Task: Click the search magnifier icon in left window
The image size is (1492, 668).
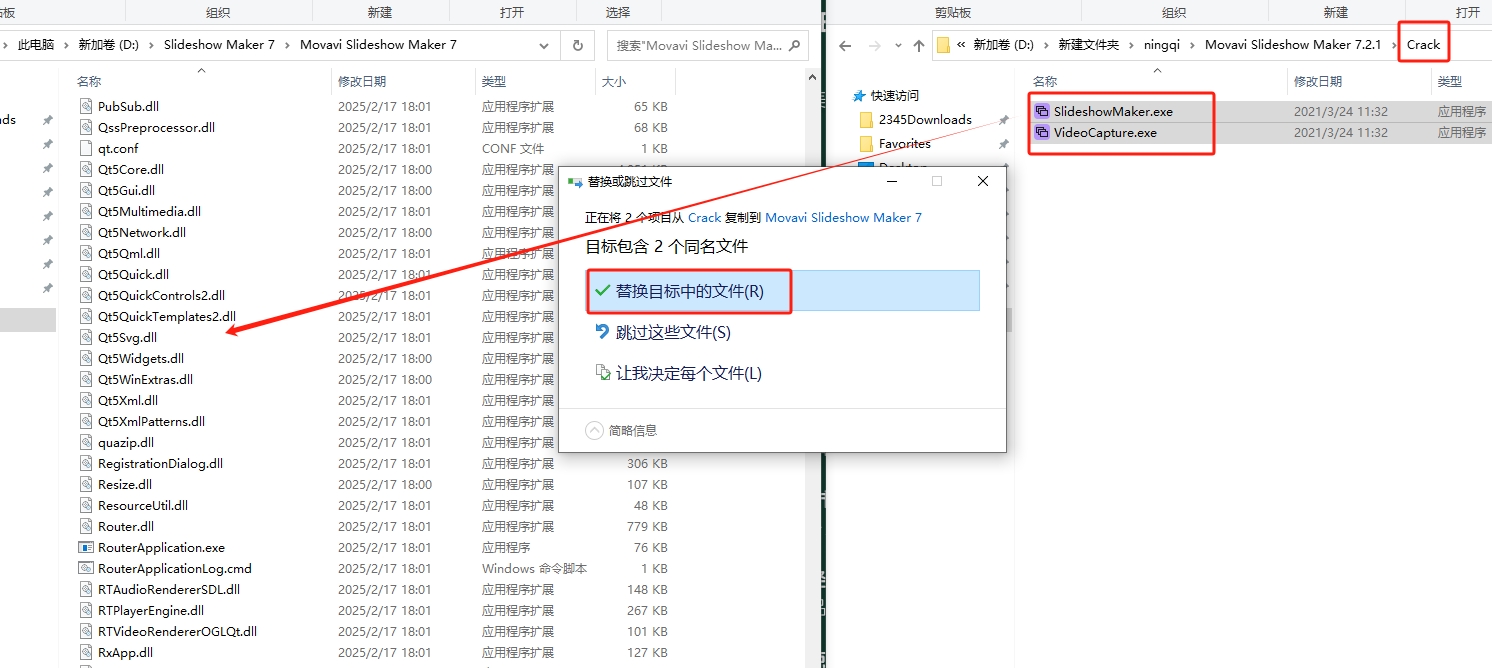Action: click(x=795, y=45)
